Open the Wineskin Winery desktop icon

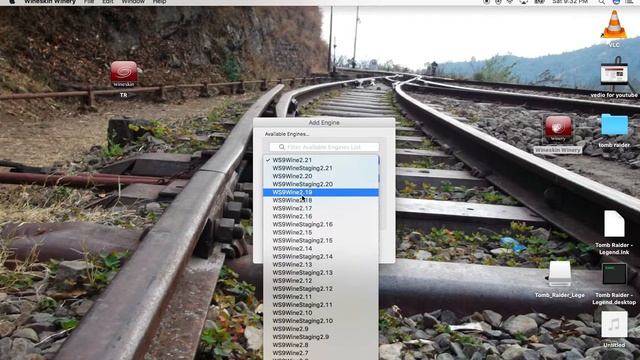558,129
